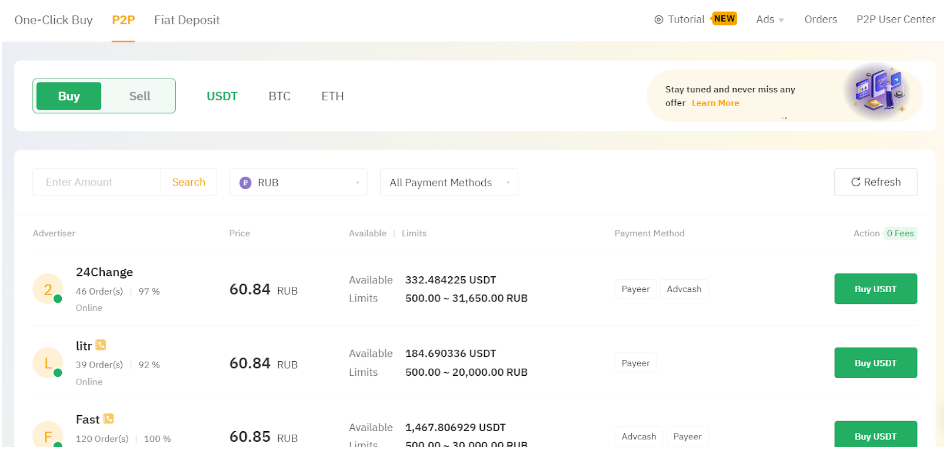Click the Tutorial play icon
Viewport: 951px width, 459px height.
(x=658, y=20)
